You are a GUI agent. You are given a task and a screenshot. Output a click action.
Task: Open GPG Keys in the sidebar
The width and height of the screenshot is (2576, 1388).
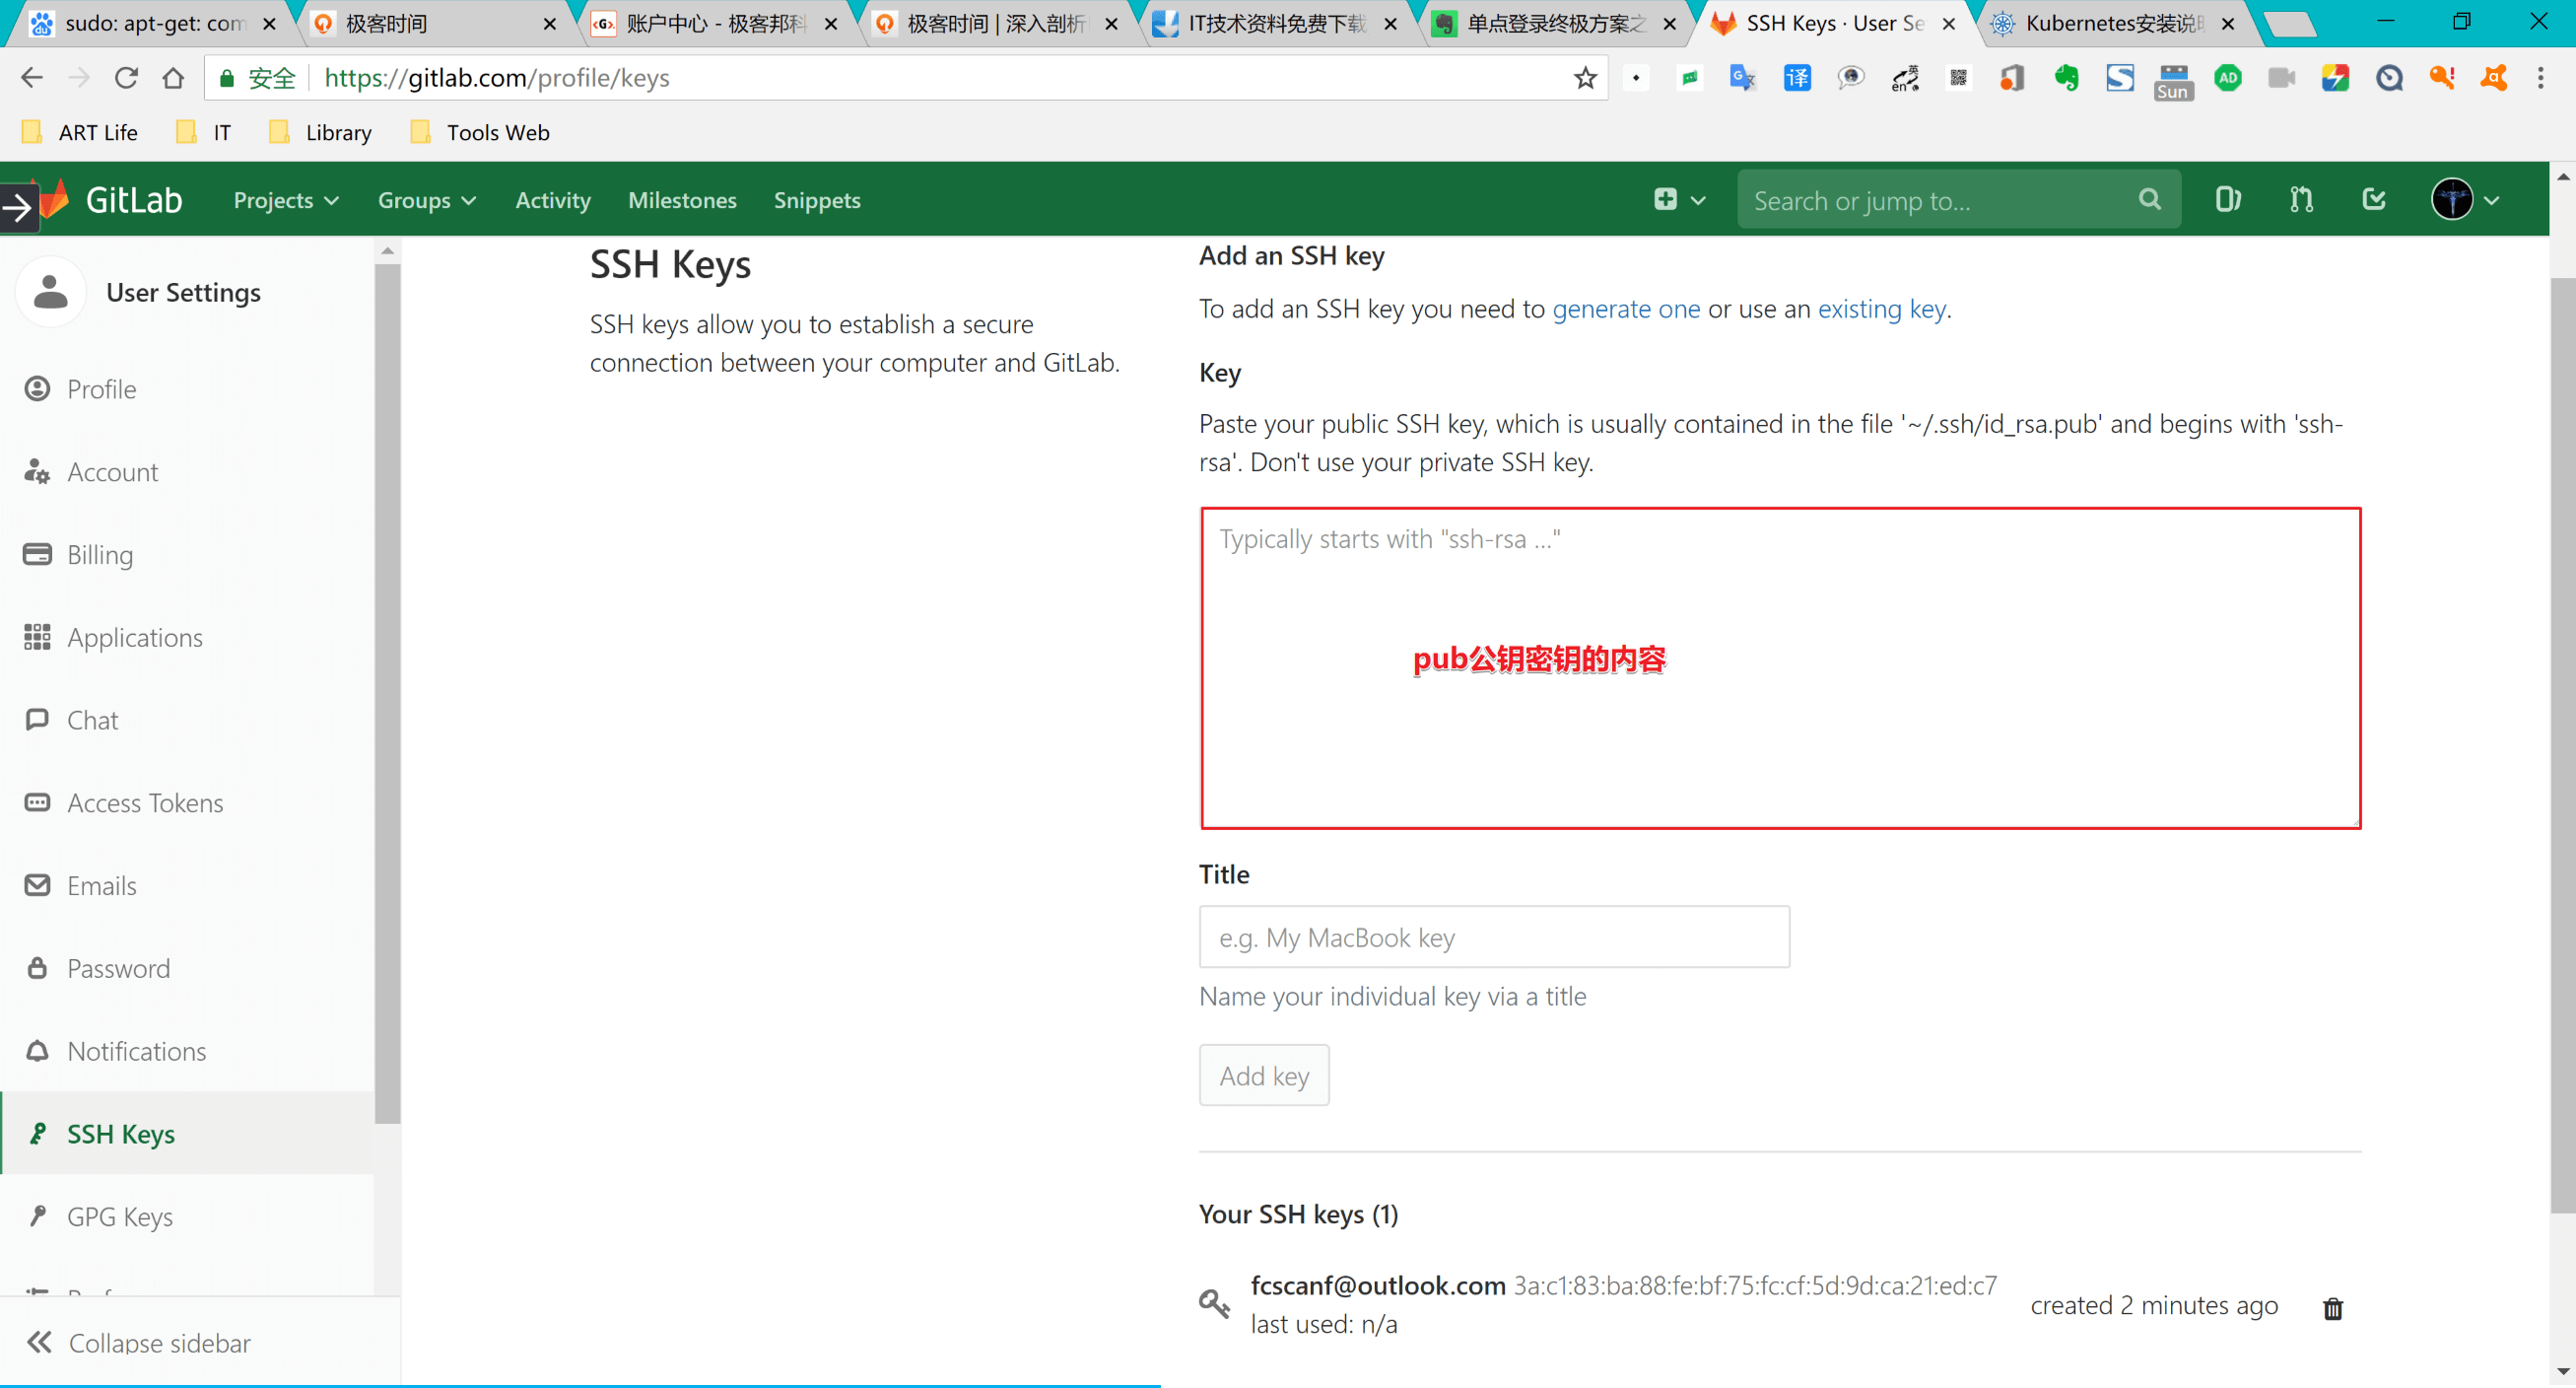(120, 1216)
